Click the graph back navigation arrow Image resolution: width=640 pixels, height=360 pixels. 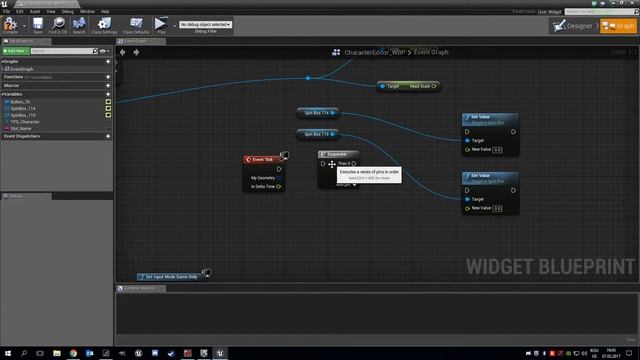pyautogui.click(x=122, y=52)
